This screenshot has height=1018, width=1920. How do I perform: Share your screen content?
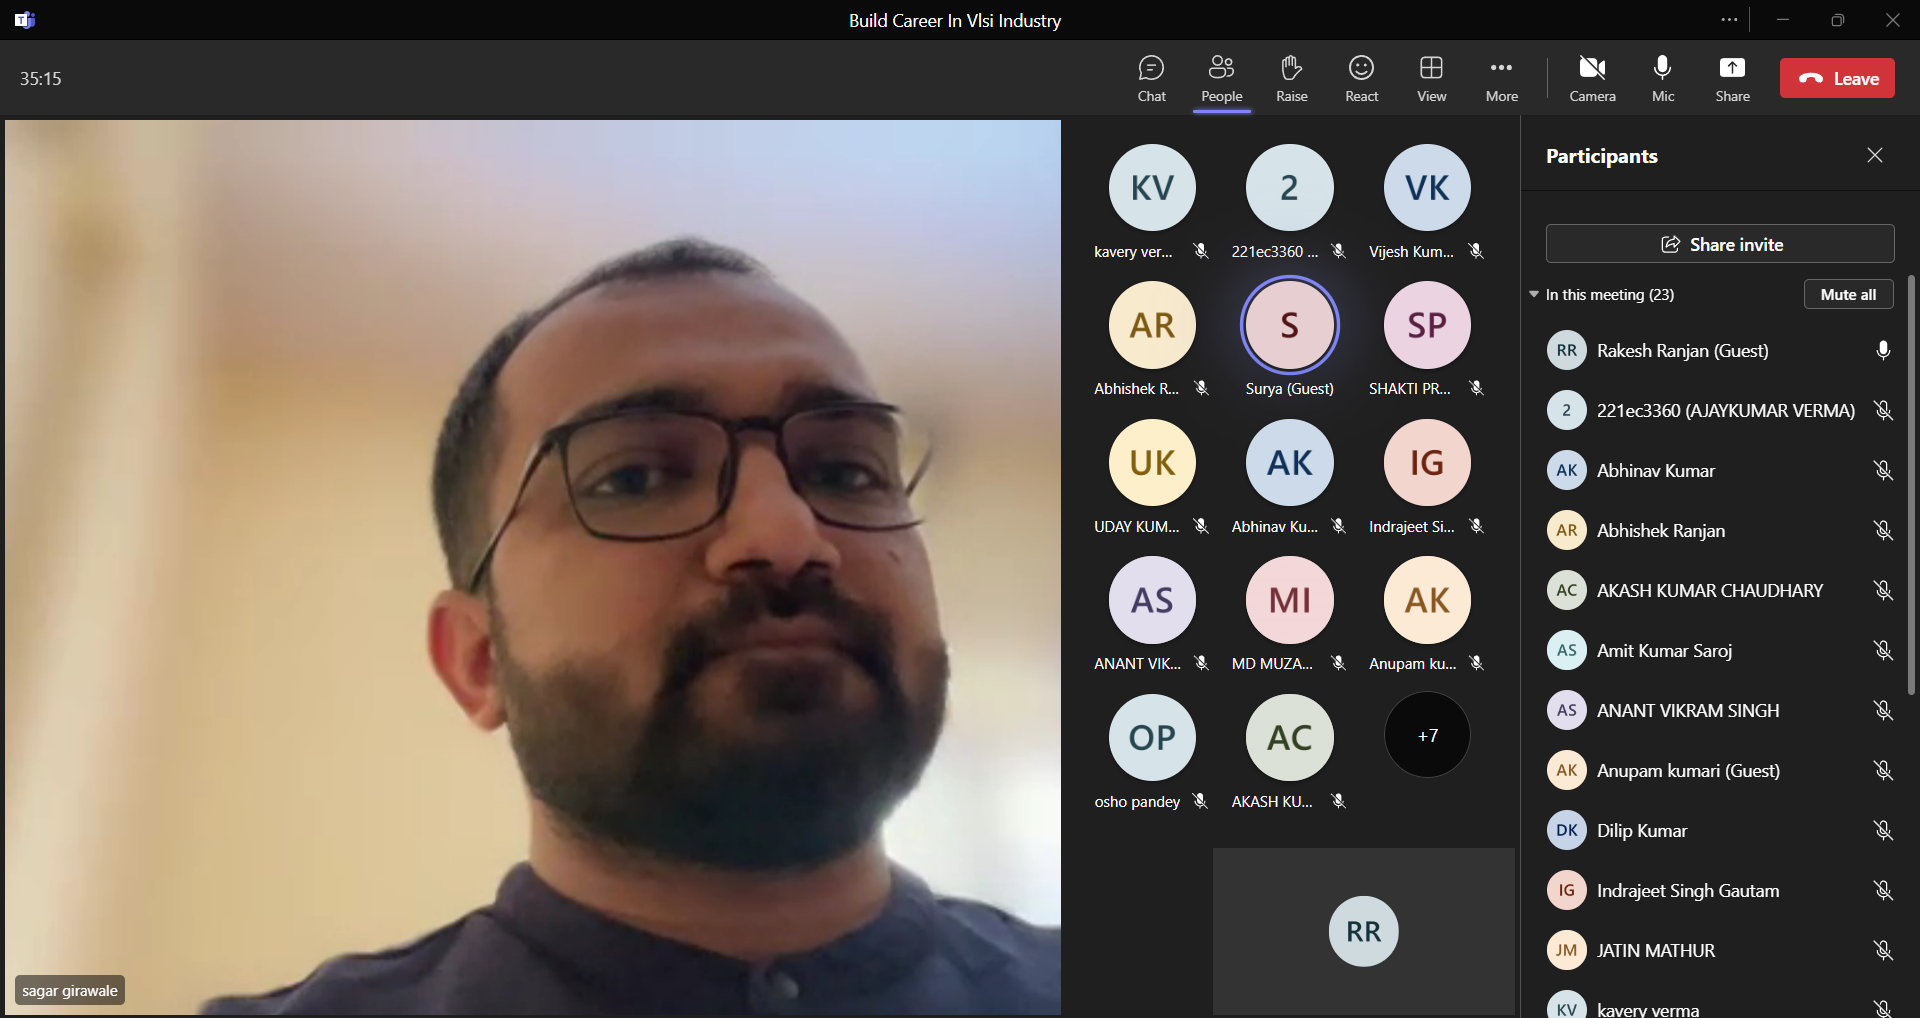point(1732,79)
